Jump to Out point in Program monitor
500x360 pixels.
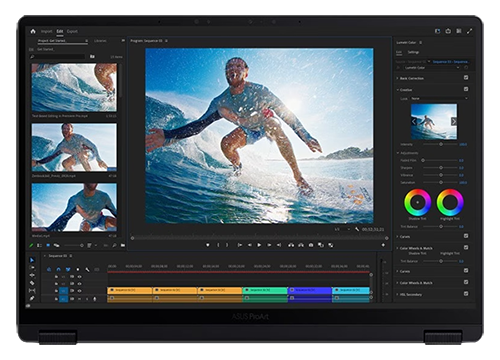point(279,245)
